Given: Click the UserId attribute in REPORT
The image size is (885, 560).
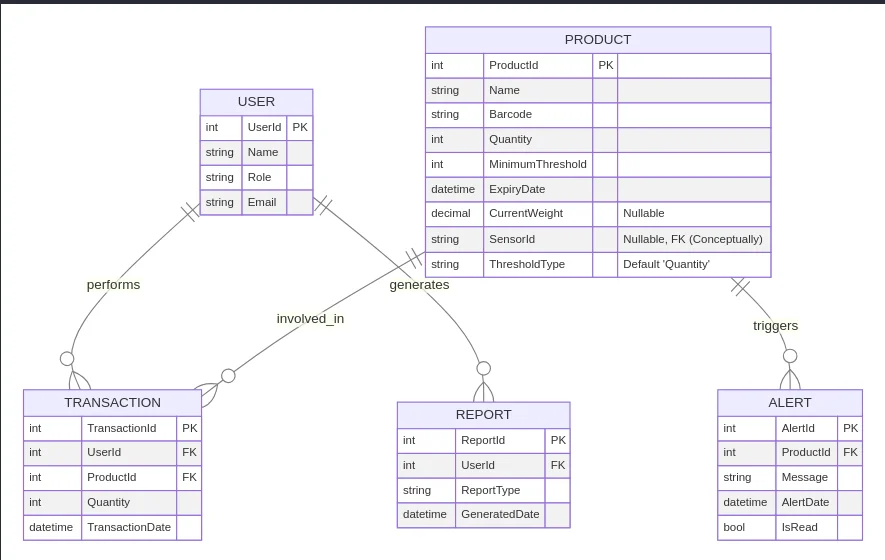Looking at the screenshot, I should tap(477, 465).
